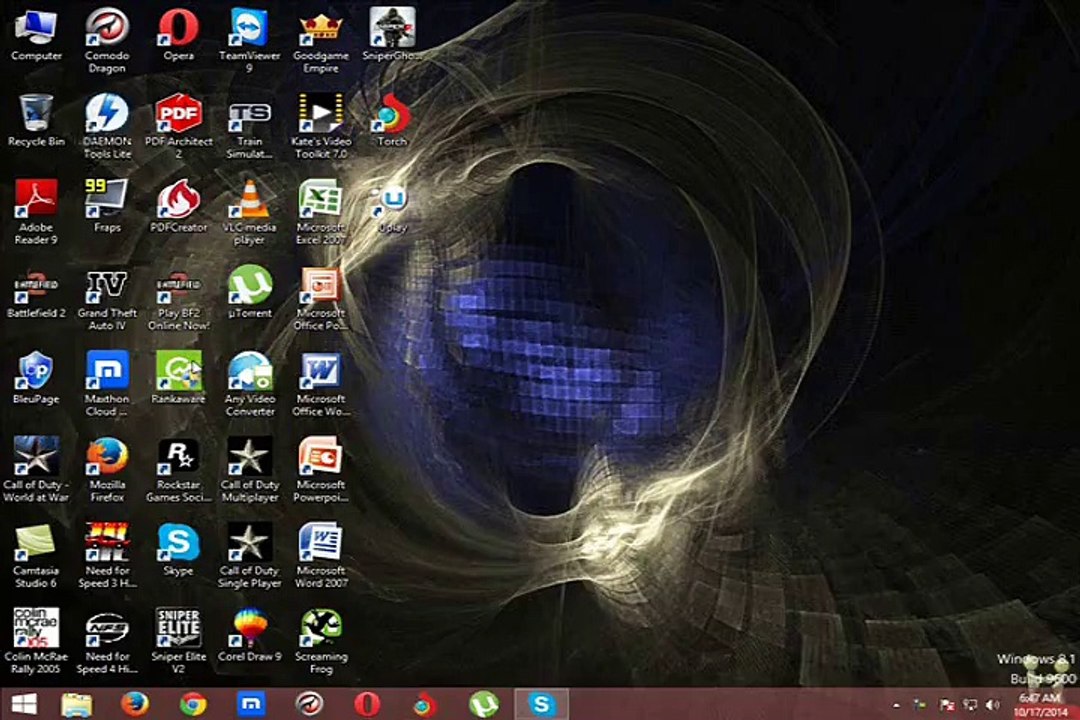1080x720 pixels.
Task: Select the PDF Architect 2 icon
Action: tap(178, 127)
